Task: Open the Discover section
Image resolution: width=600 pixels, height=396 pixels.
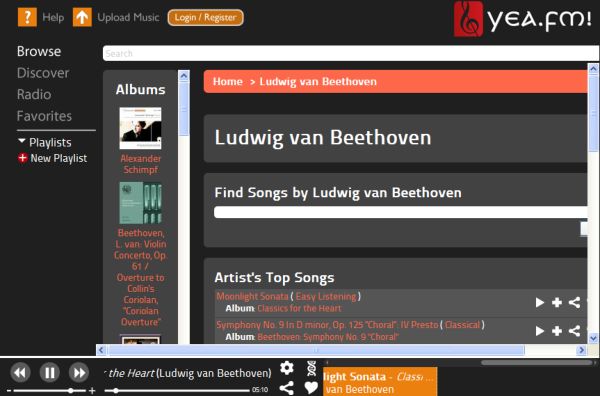Action: coord(43,73)
